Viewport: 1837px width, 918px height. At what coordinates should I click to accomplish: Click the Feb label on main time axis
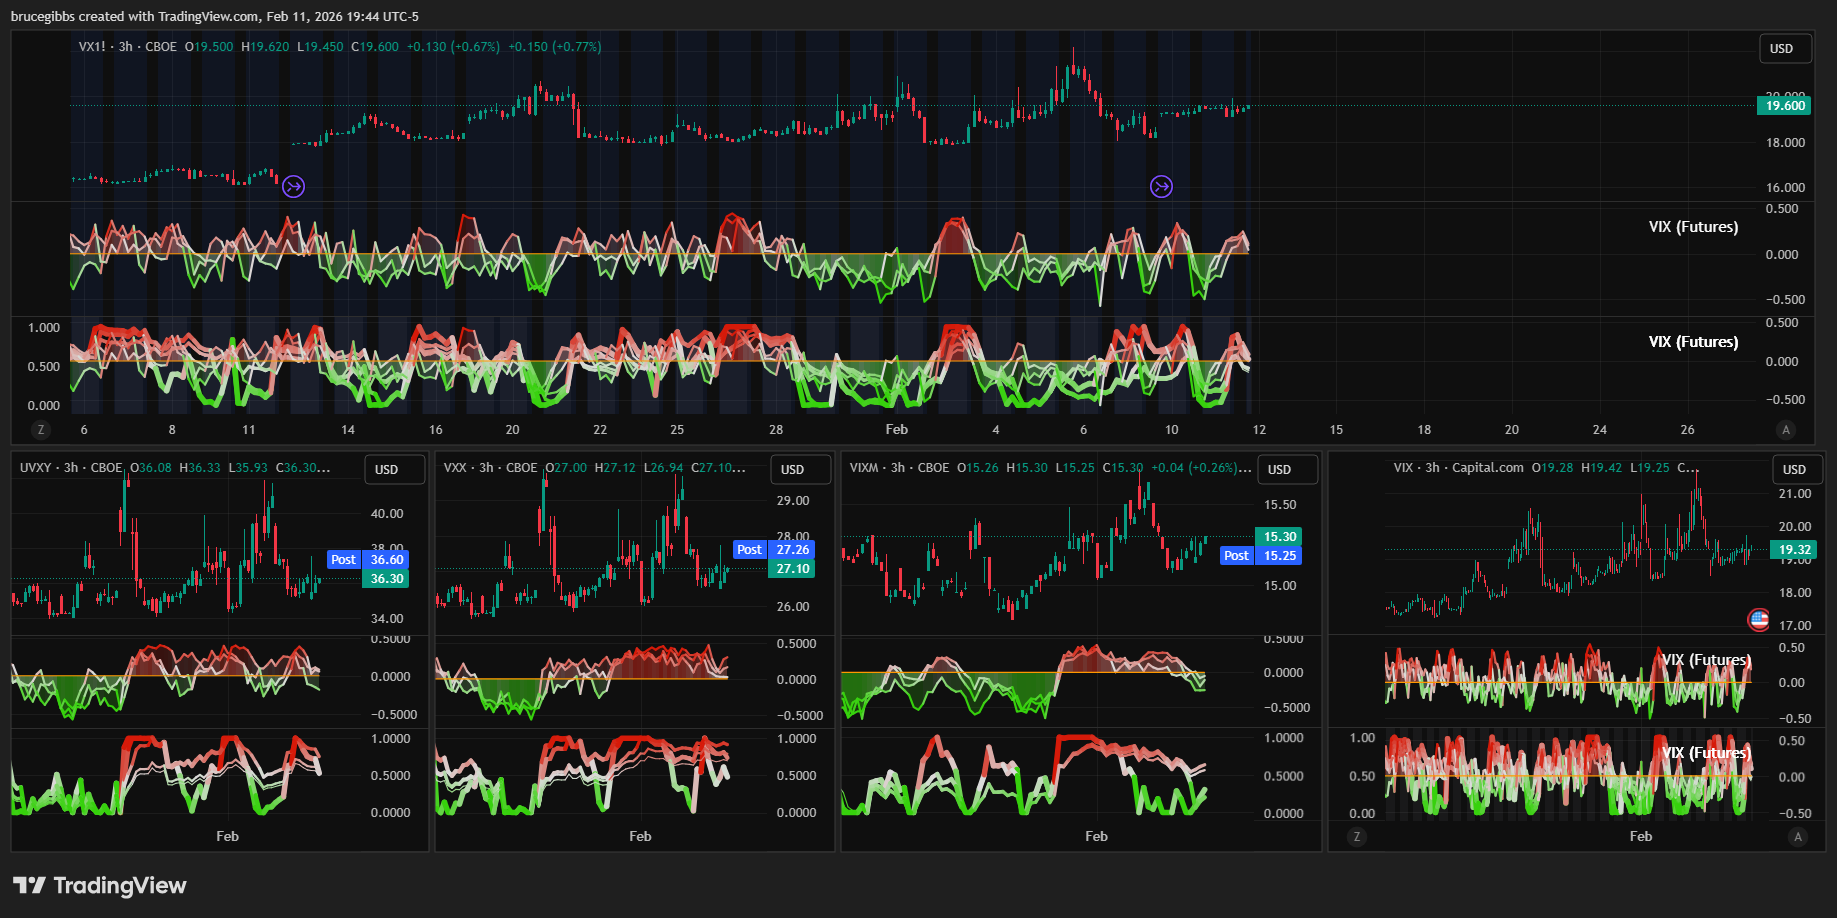896,430
